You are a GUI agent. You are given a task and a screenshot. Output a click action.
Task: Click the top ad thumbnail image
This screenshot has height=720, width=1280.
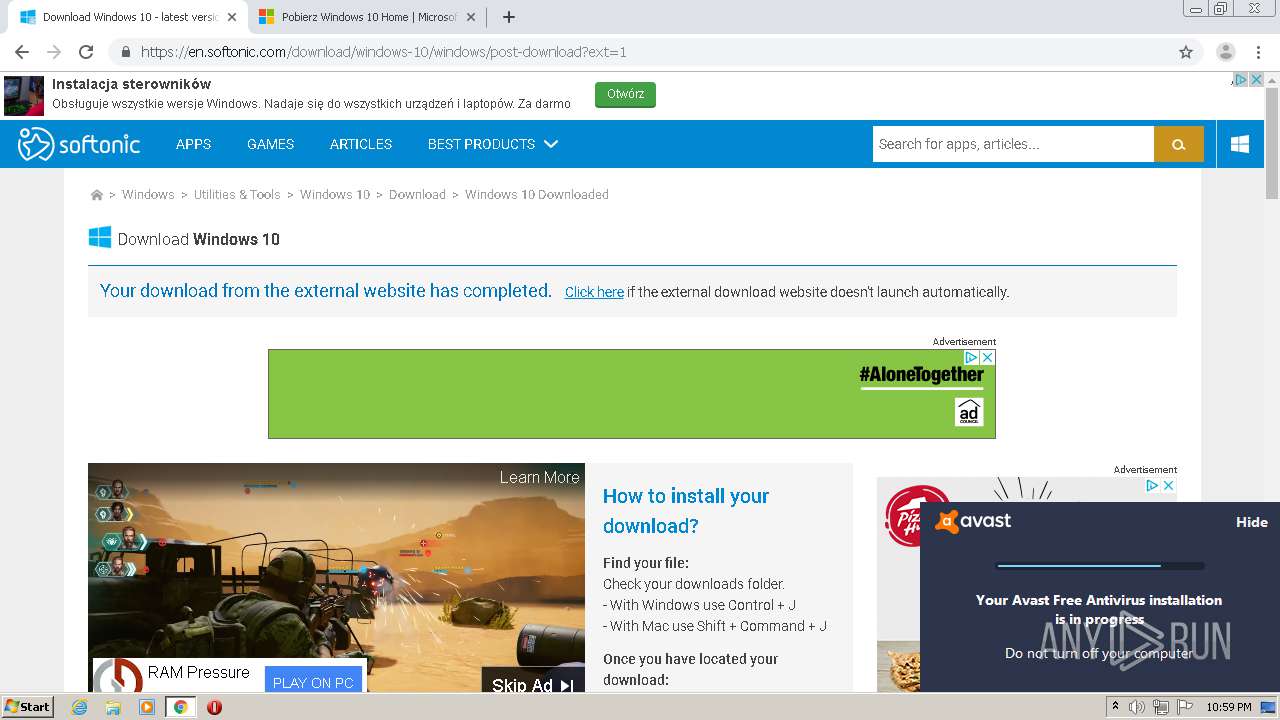coord(24,96)
